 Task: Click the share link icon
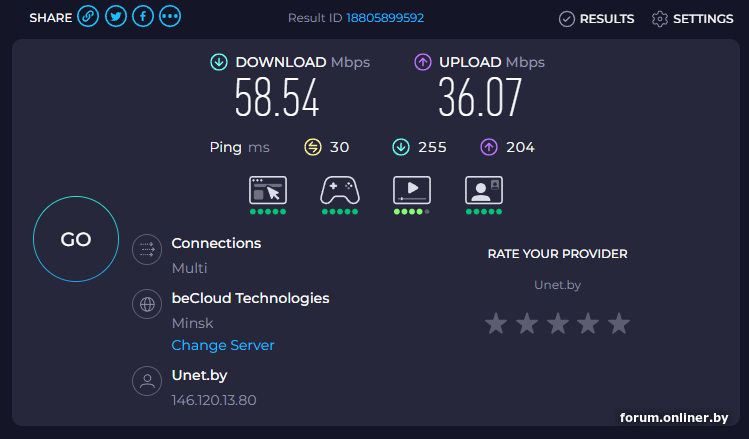pos(88,17)
